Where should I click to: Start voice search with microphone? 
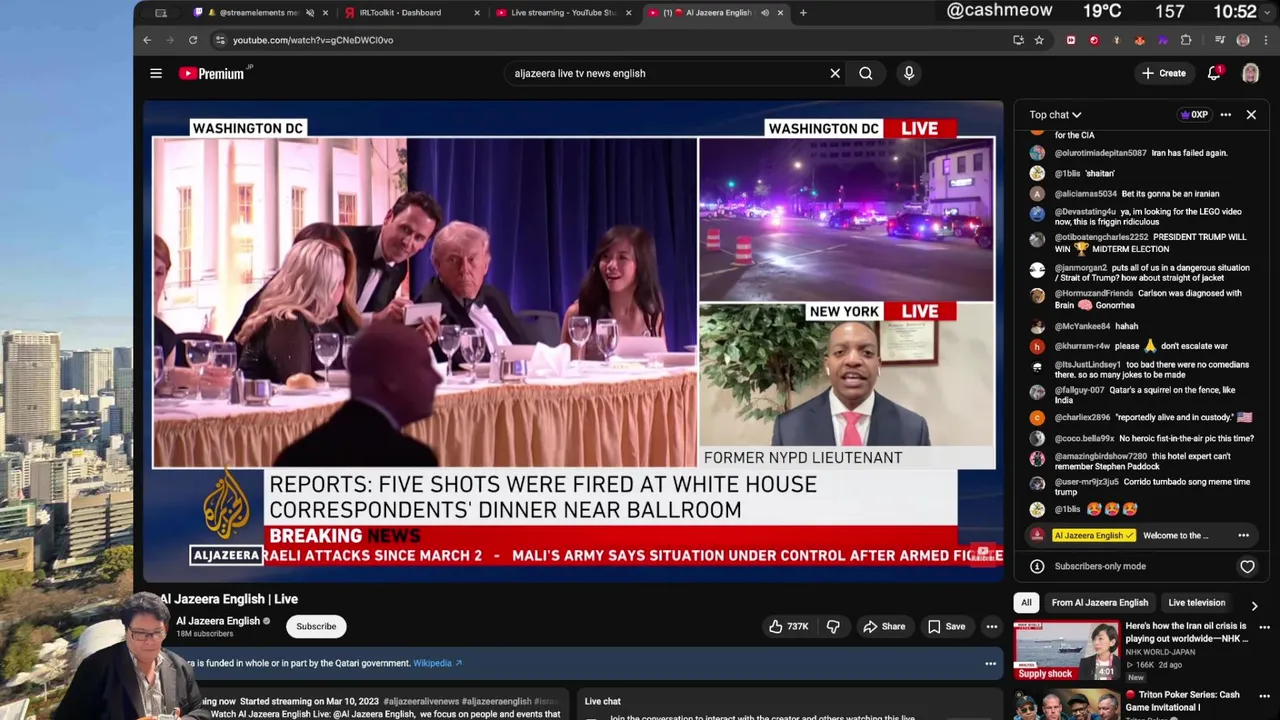[909, 73]
